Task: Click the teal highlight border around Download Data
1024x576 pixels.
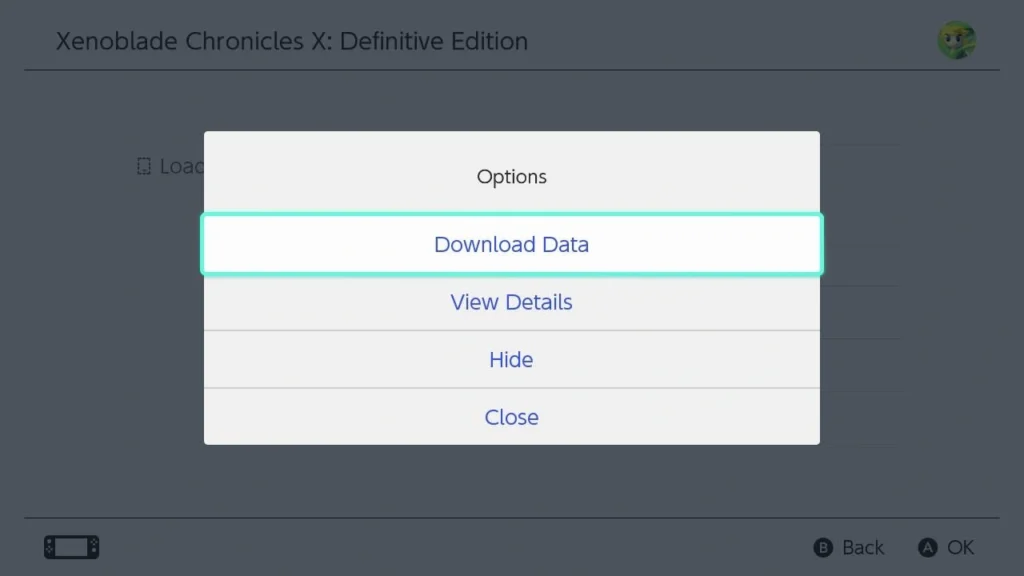Action: pos(511,214)
